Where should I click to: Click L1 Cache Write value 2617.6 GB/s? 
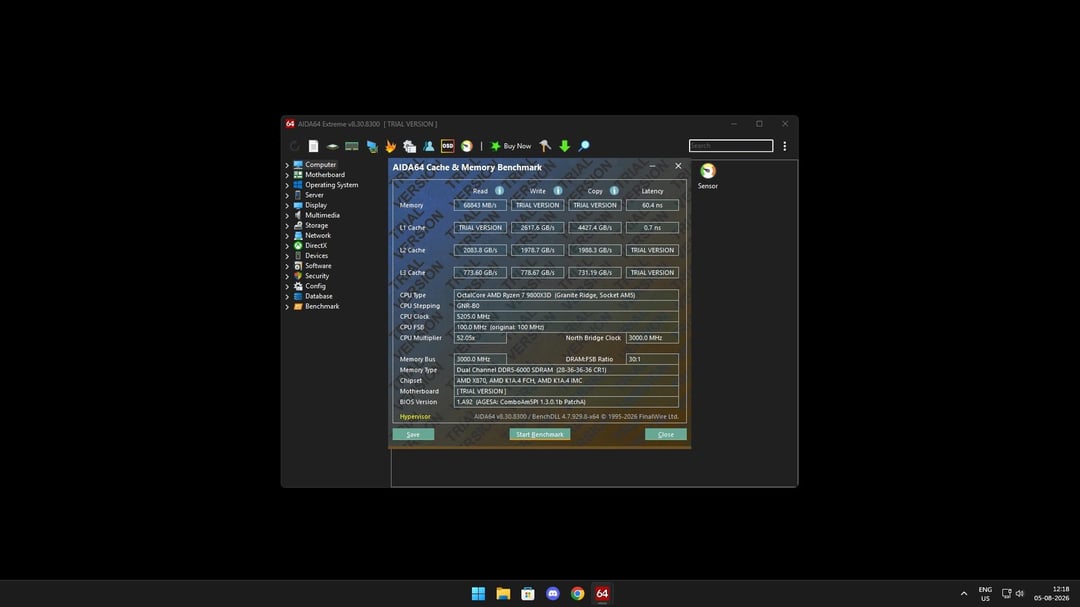tap(537, 227)
